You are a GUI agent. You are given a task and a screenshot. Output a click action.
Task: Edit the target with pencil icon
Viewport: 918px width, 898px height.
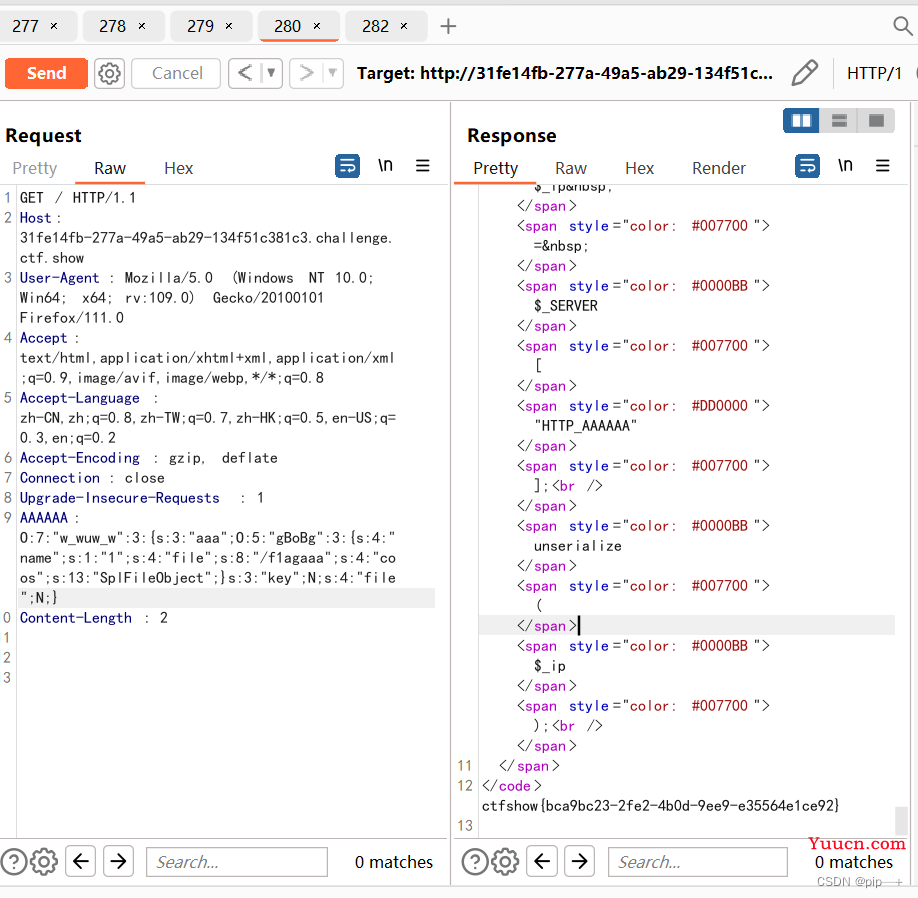(804, 73)
